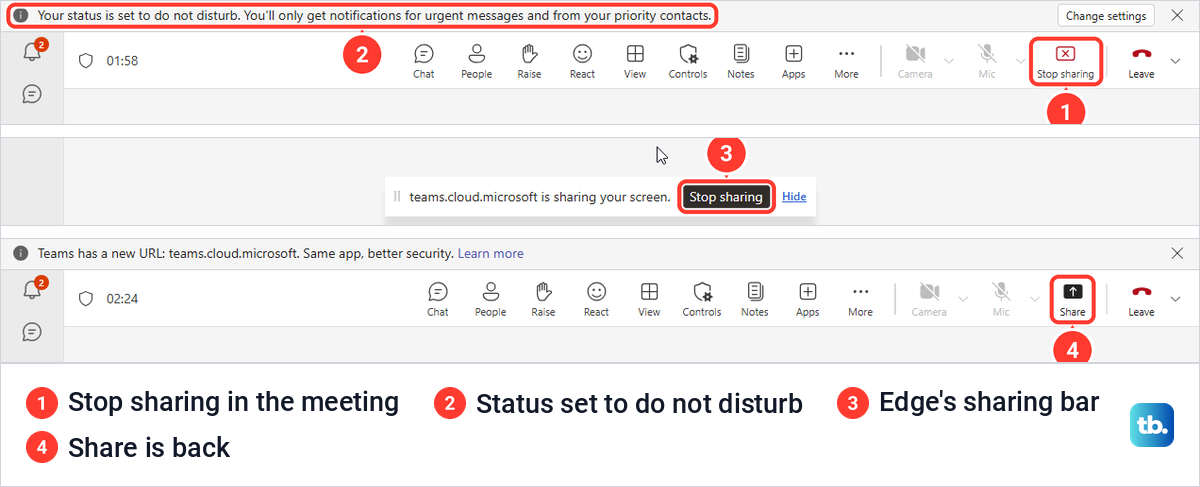This screenshot has height=487, width=1200.
Task: Open More options in the 02:24 toolbar
Action: pyautogui.click(x=860, y=298)
